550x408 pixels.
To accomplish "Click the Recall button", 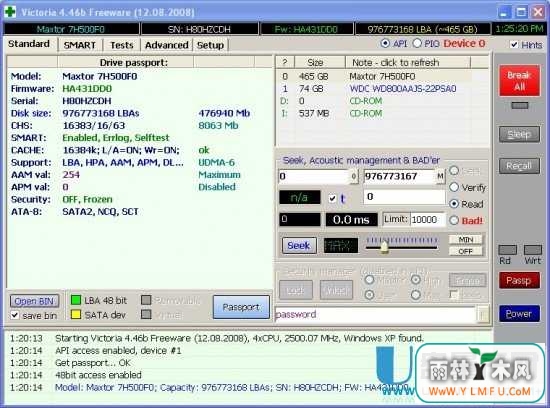I will point(519,166).
